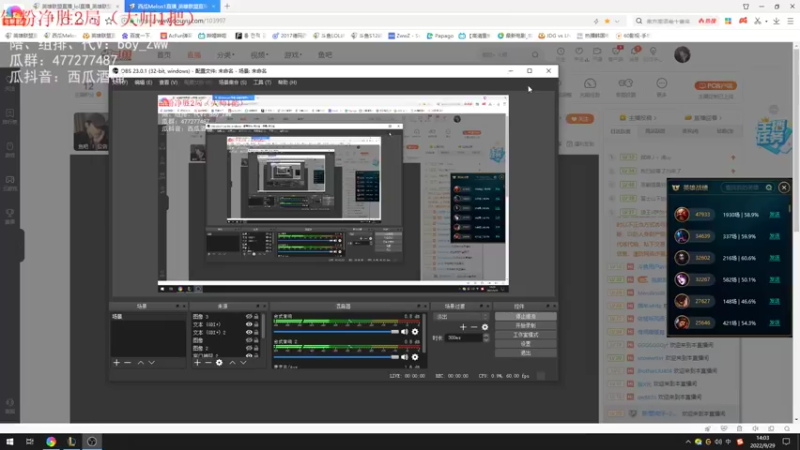
Task: Add scene transition with plus icon
Action: coord(463,327)
